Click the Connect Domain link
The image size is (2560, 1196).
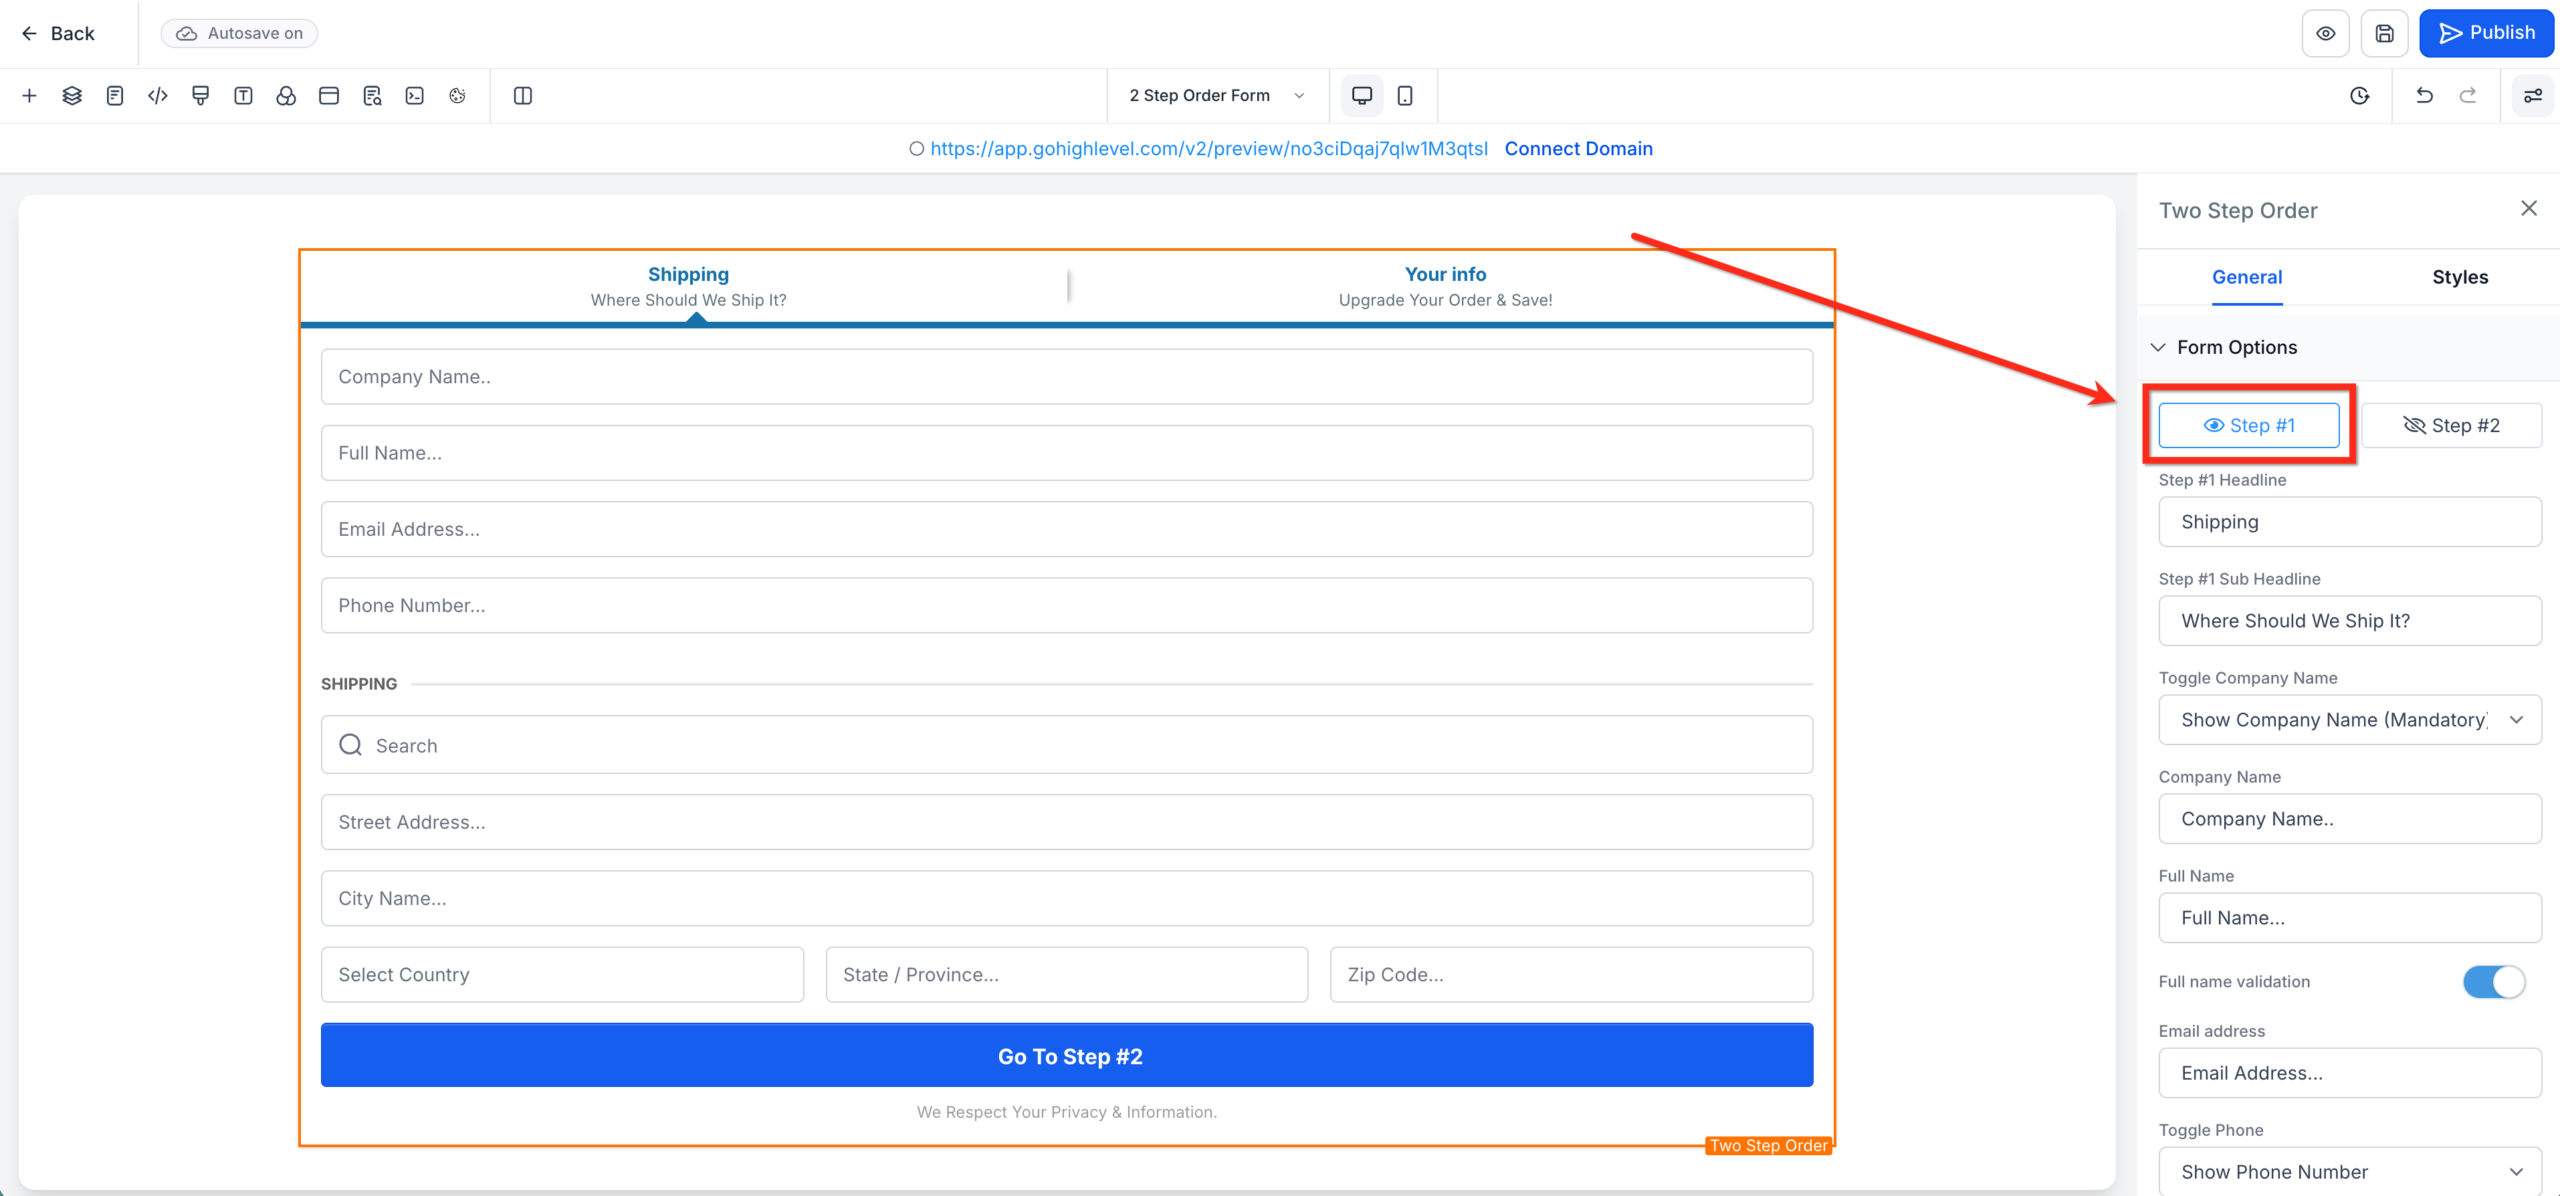click(1578, 148)
